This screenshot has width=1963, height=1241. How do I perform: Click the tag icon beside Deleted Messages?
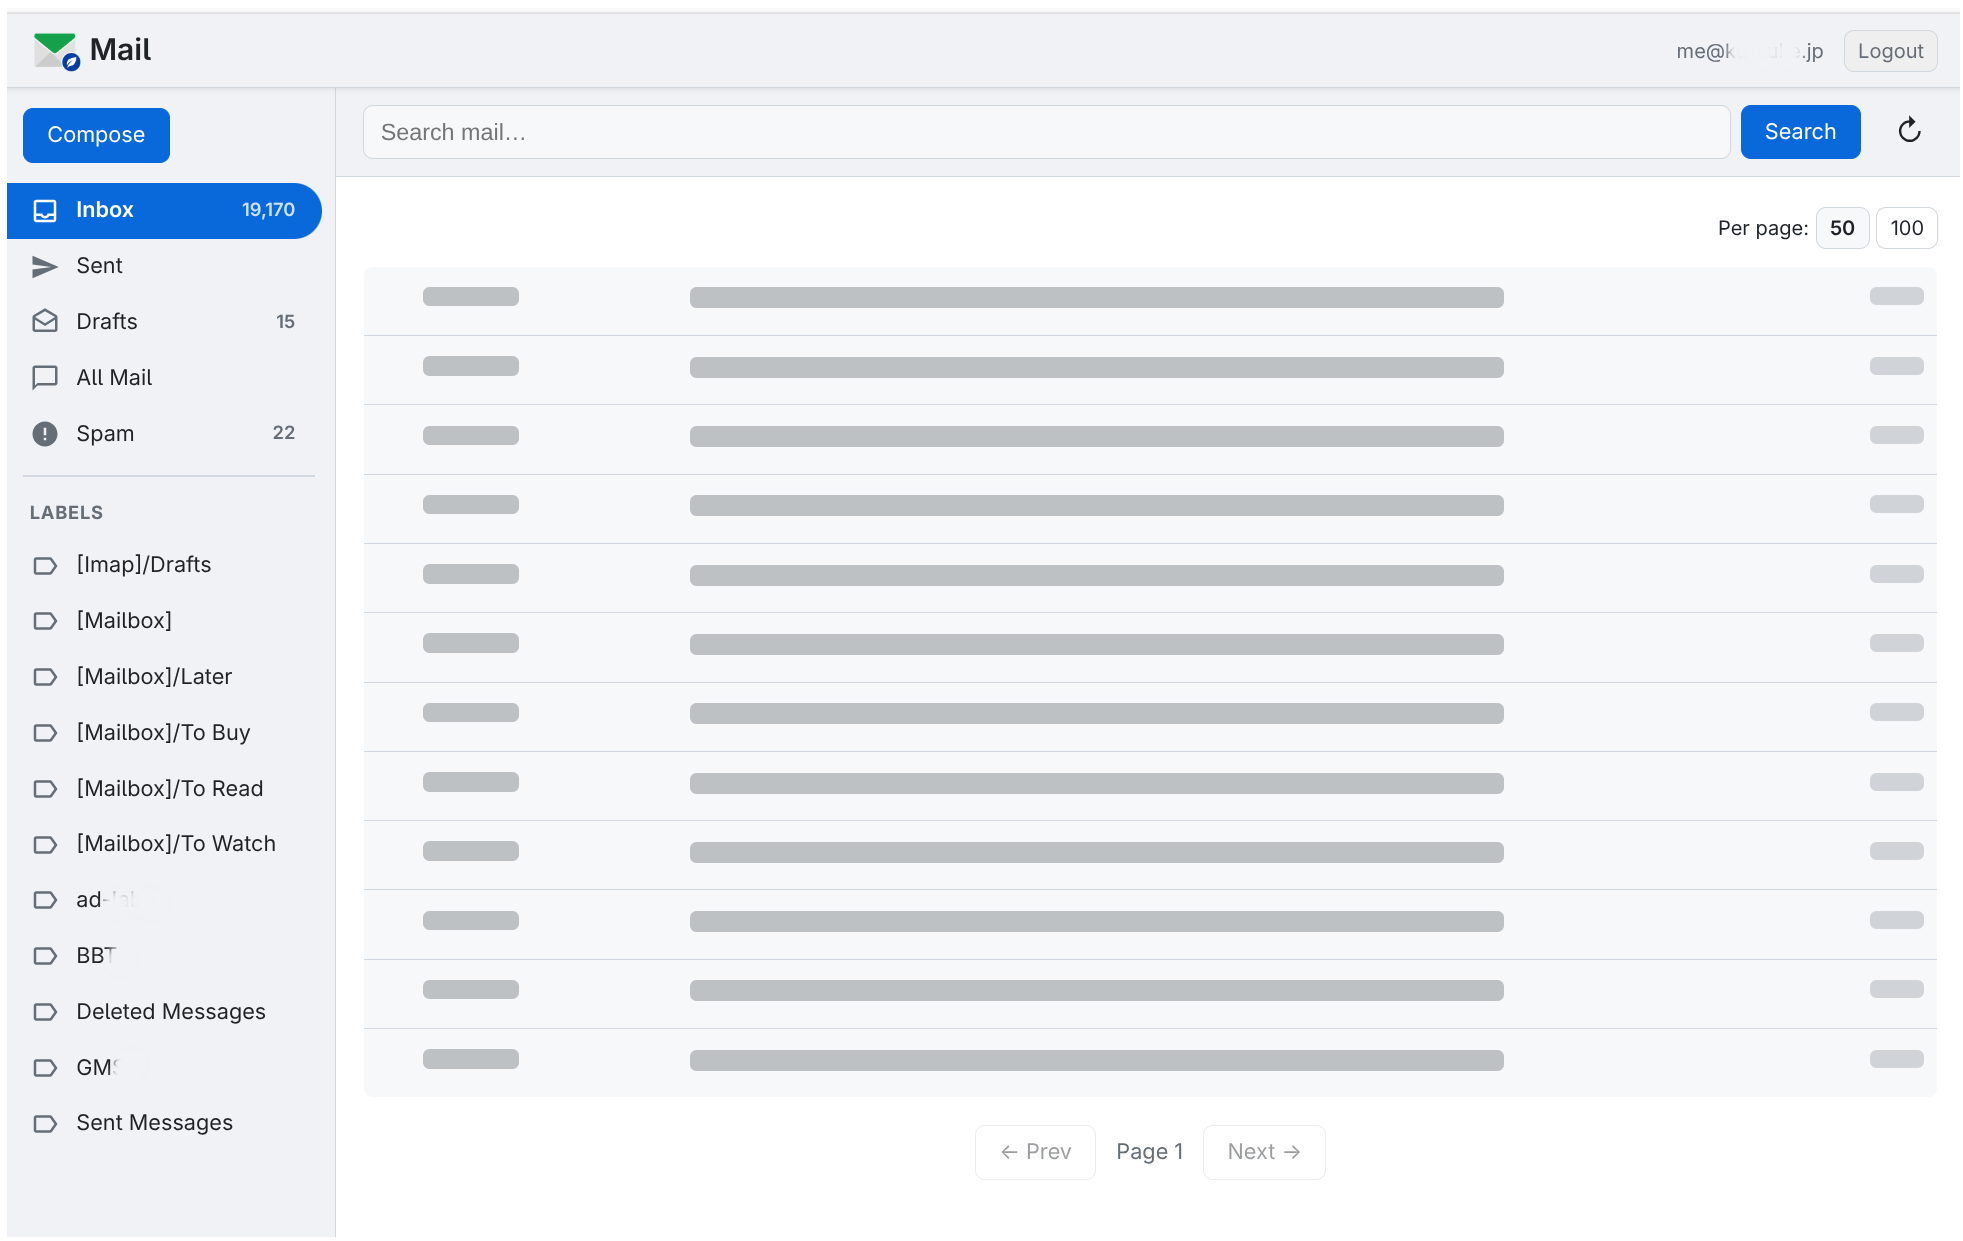click(45, 1012)
